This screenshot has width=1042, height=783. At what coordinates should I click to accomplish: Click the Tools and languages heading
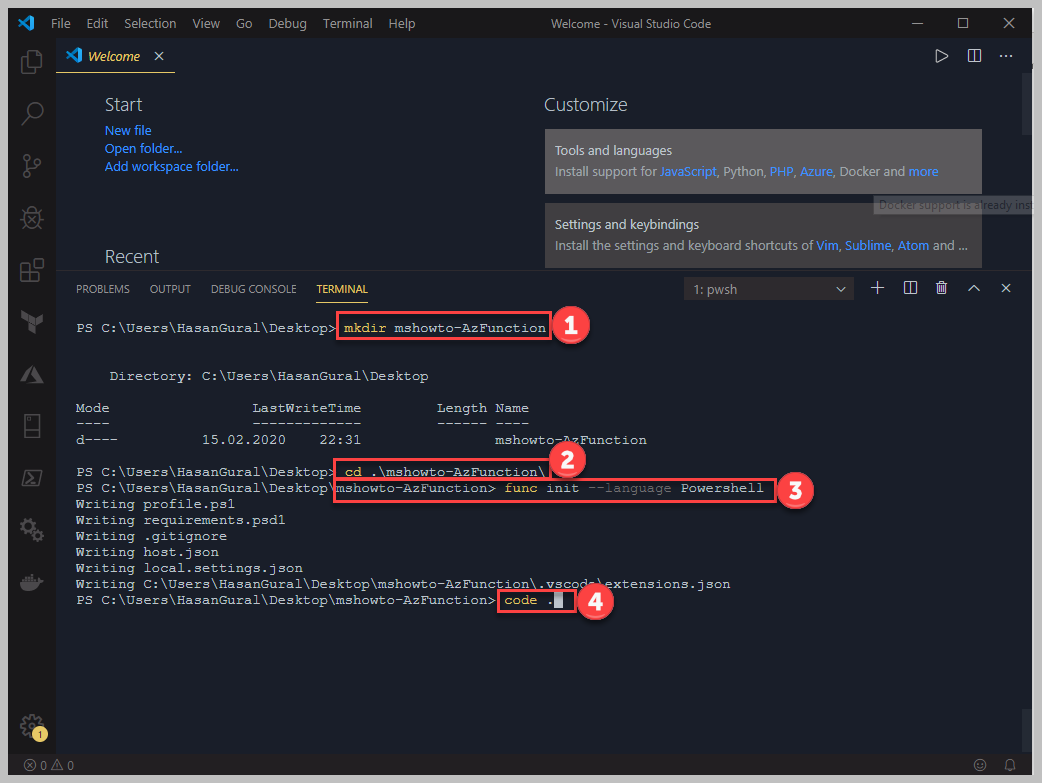click(x=613, y=150)
